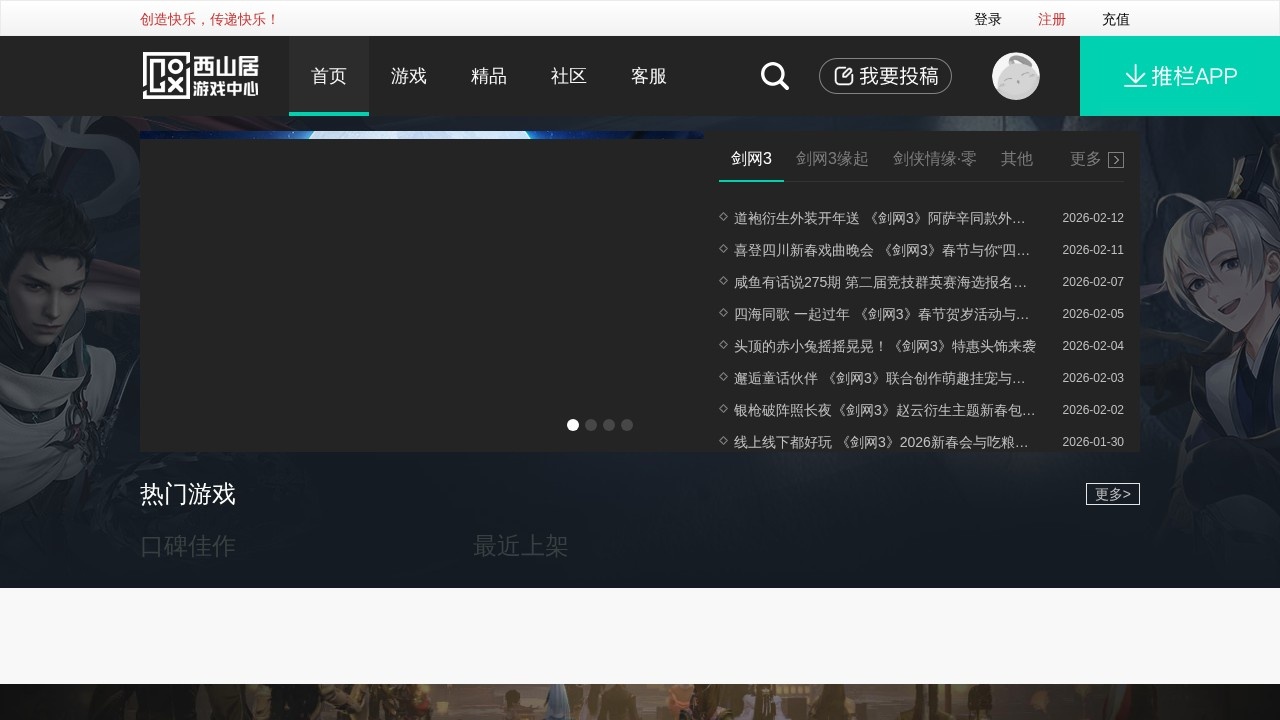Screen dimensions: 1280x720
Task: Open the 游戏 navigation menu item
Action: (408, 76)
